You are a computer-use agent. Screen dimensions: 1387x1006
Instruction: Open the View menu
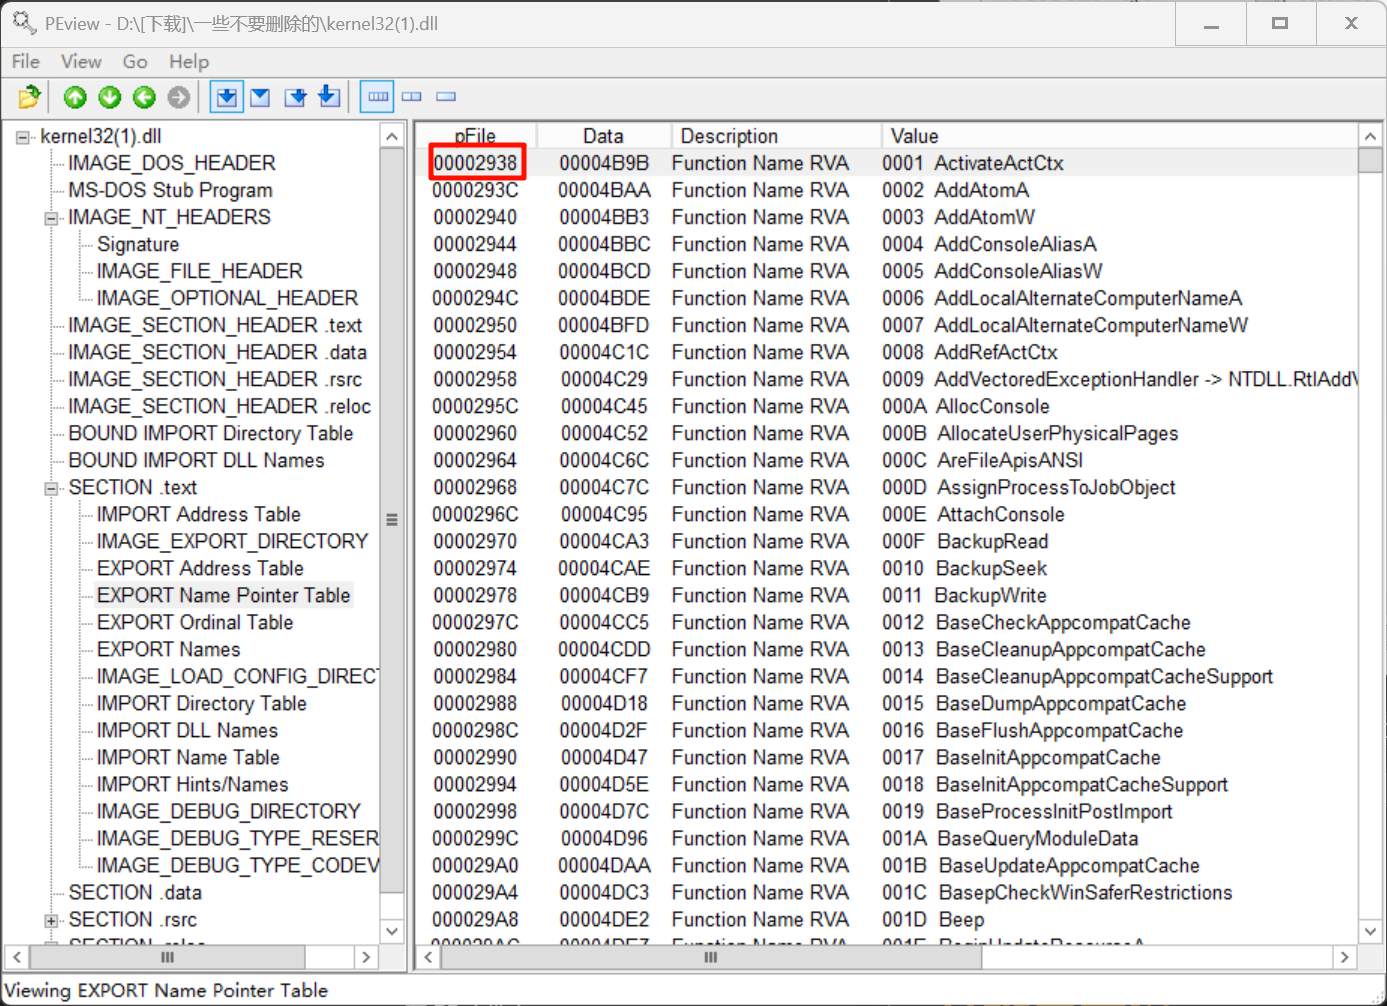pyautogui.click(x=81, y=62)
